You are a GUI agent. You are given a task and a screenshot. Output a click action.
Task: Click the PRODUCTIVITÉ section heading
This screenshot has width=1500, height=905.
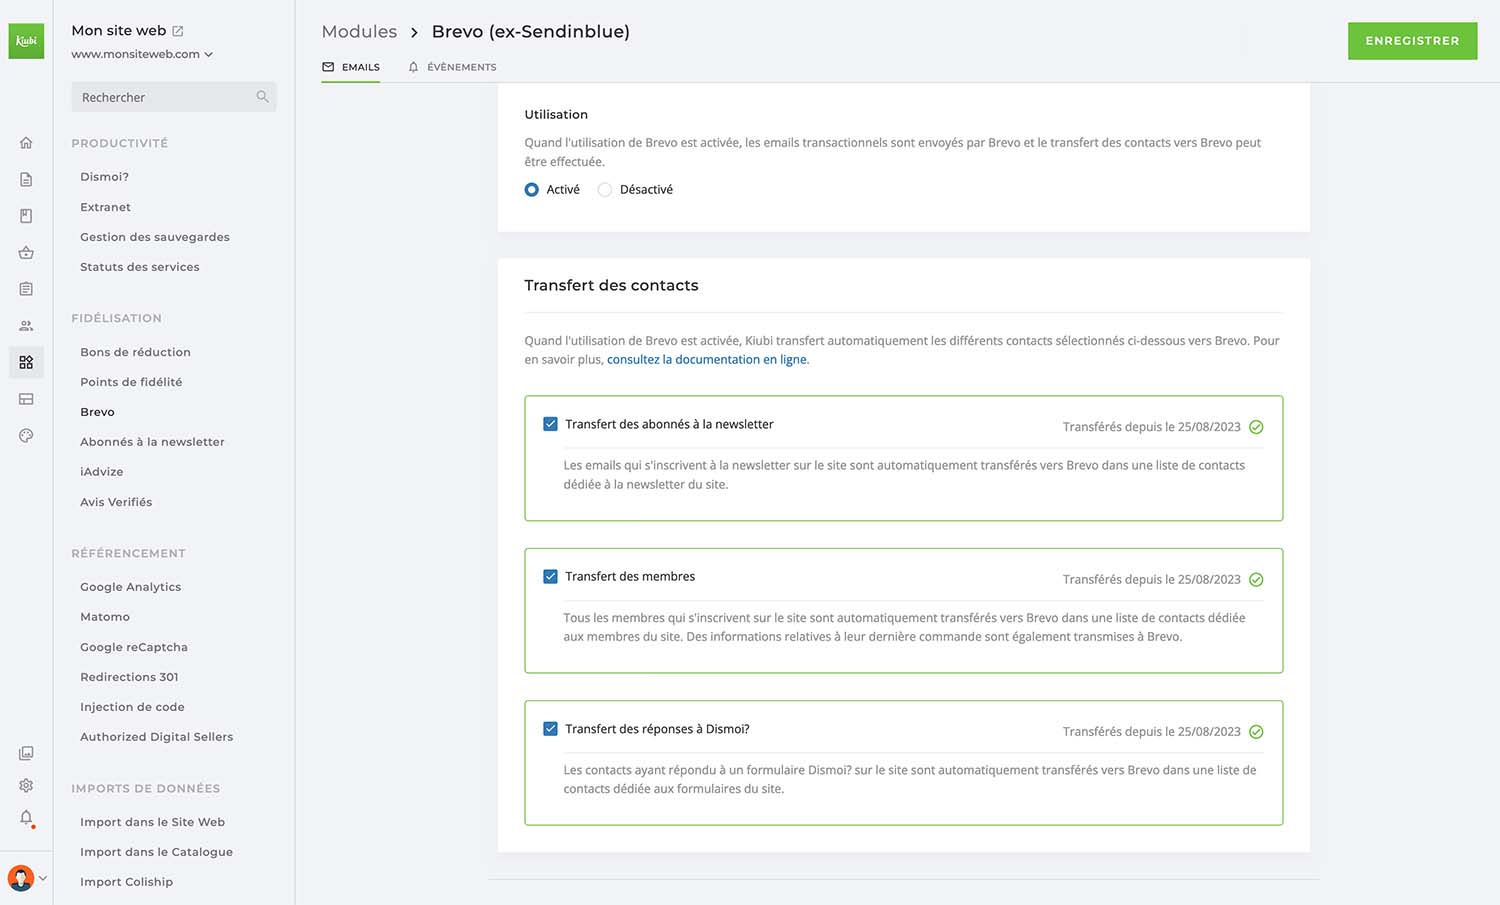click(x=119, y=144)
